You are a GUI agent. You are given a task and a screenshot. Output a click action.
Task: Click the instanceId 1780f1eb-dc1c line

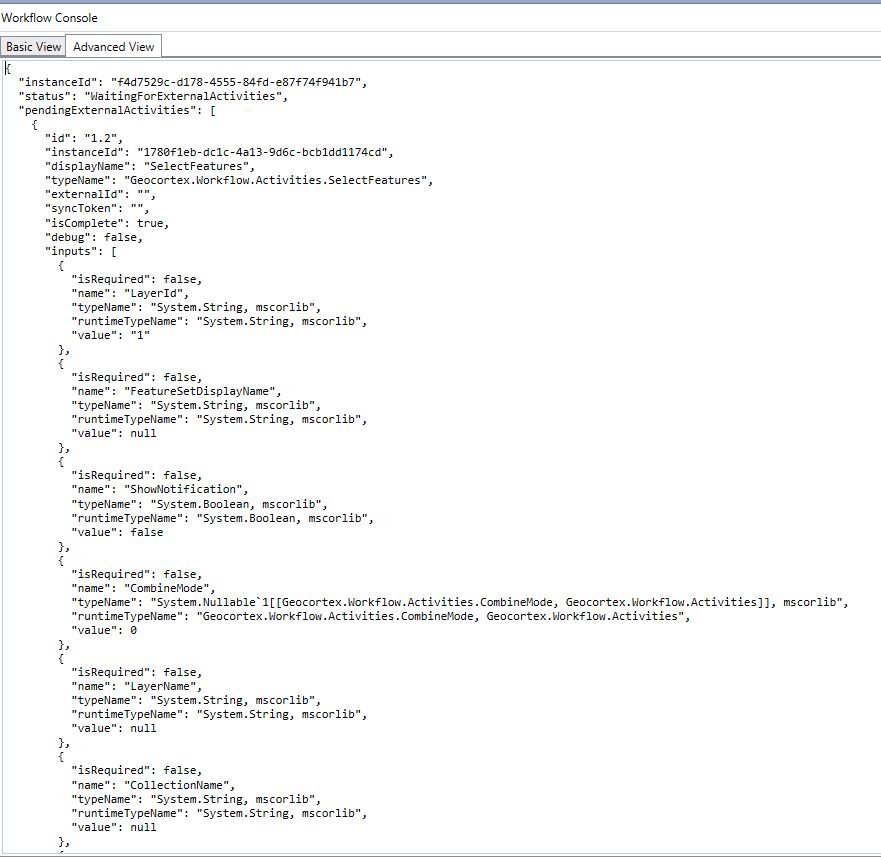click(219, 152)
